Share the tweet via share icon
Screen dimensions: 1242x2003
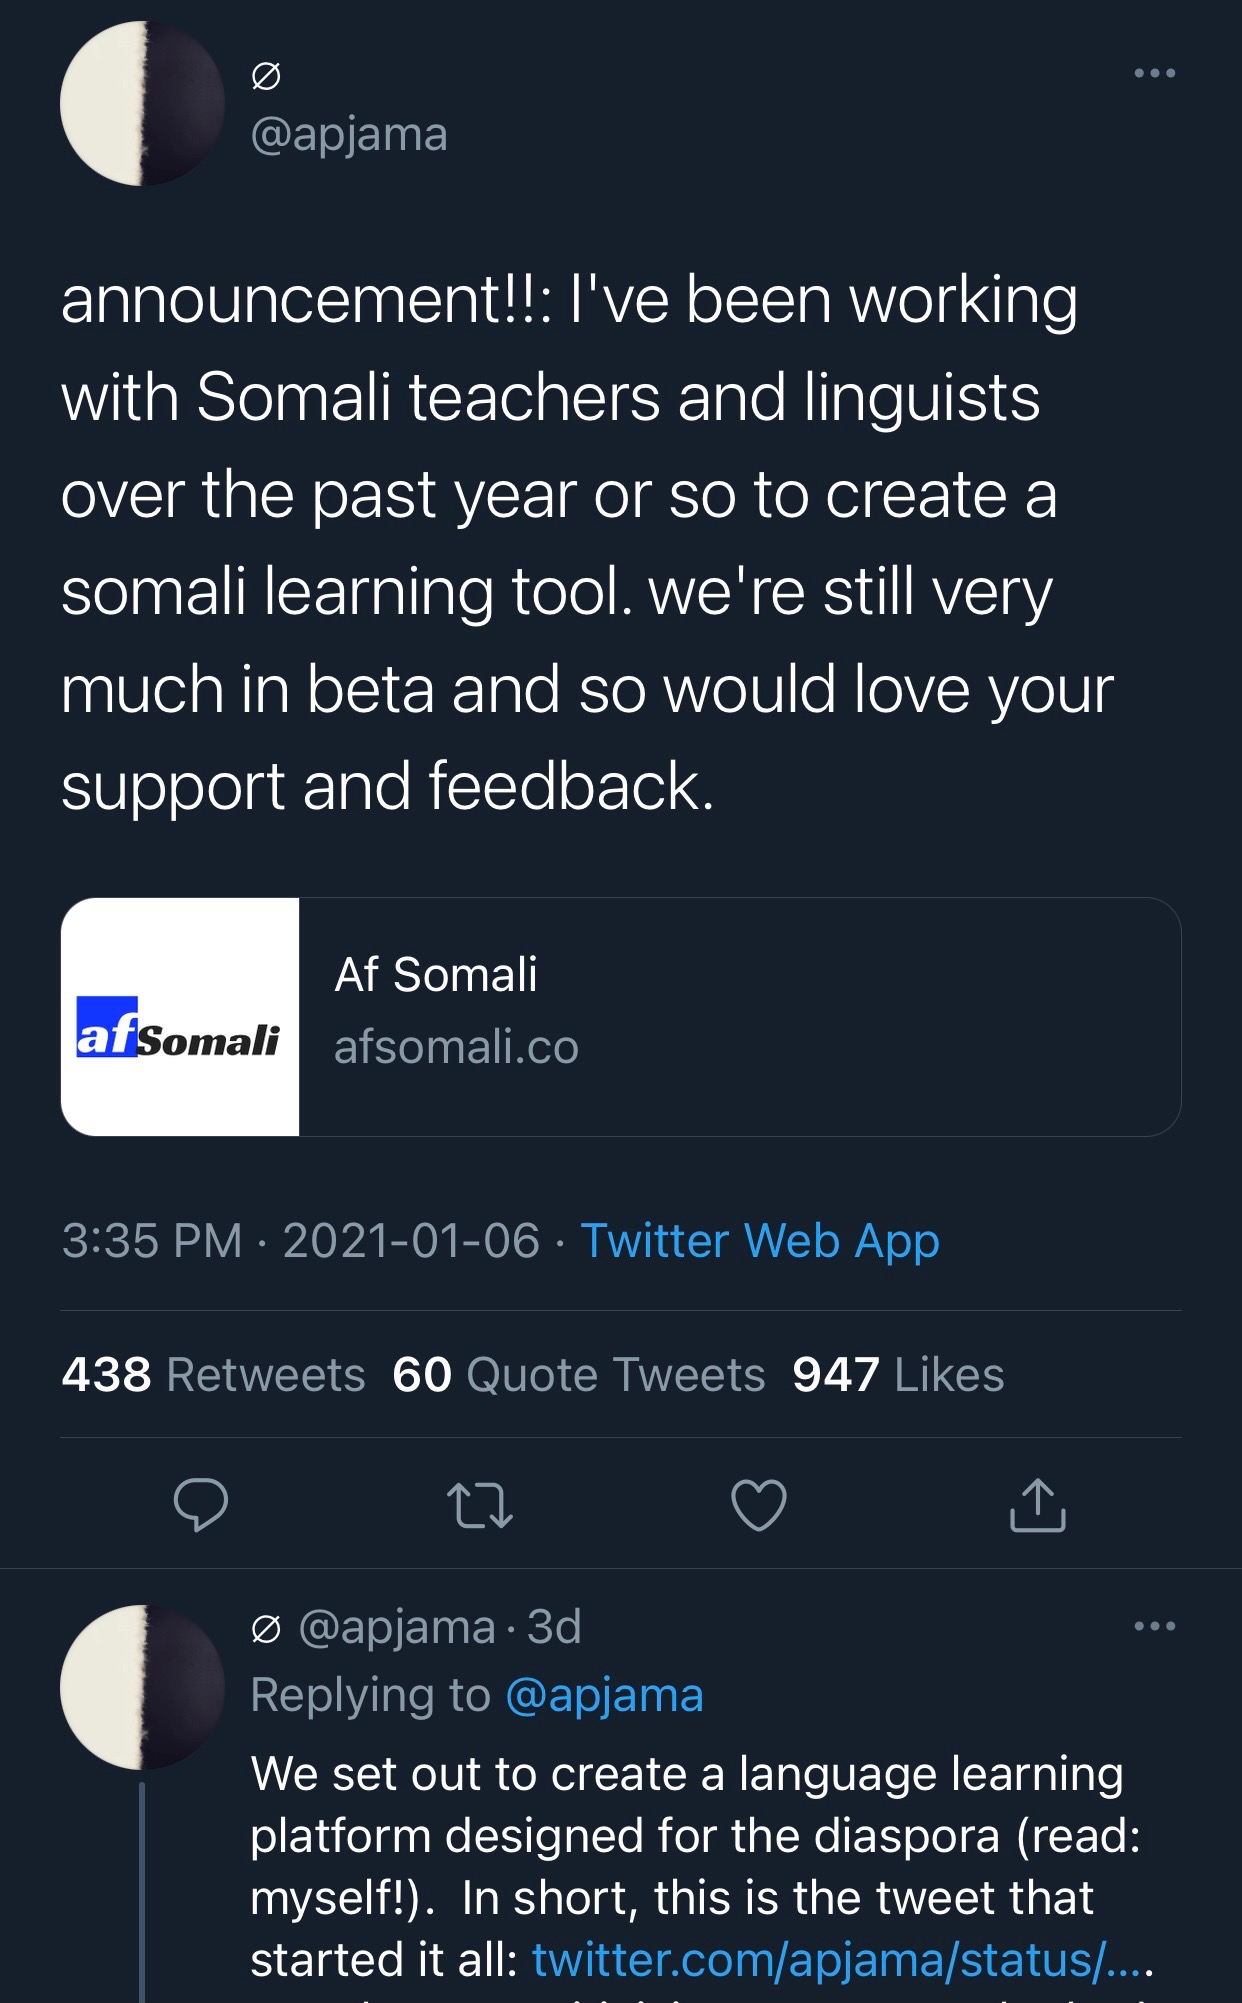[x=1037, y=1505]
